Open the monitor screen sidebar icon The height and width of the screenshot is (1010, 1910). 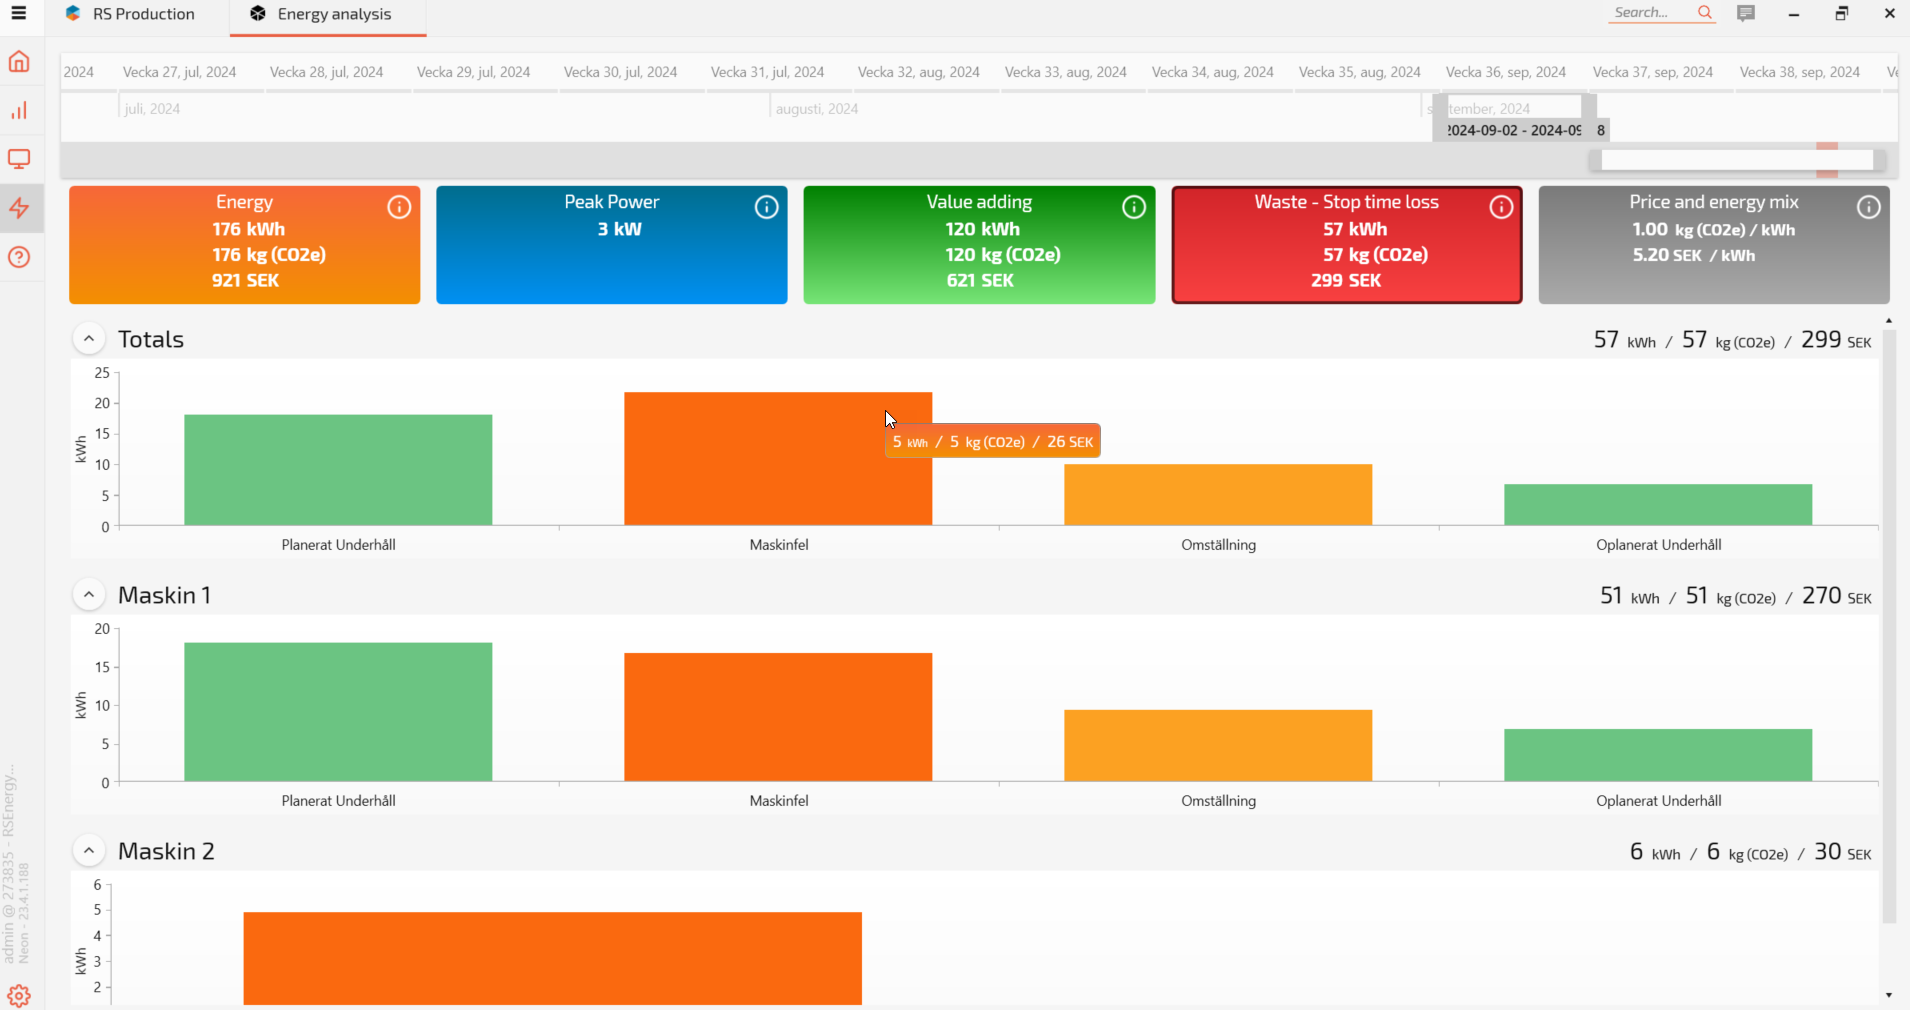pyautogui.click(x=19, y=159)
